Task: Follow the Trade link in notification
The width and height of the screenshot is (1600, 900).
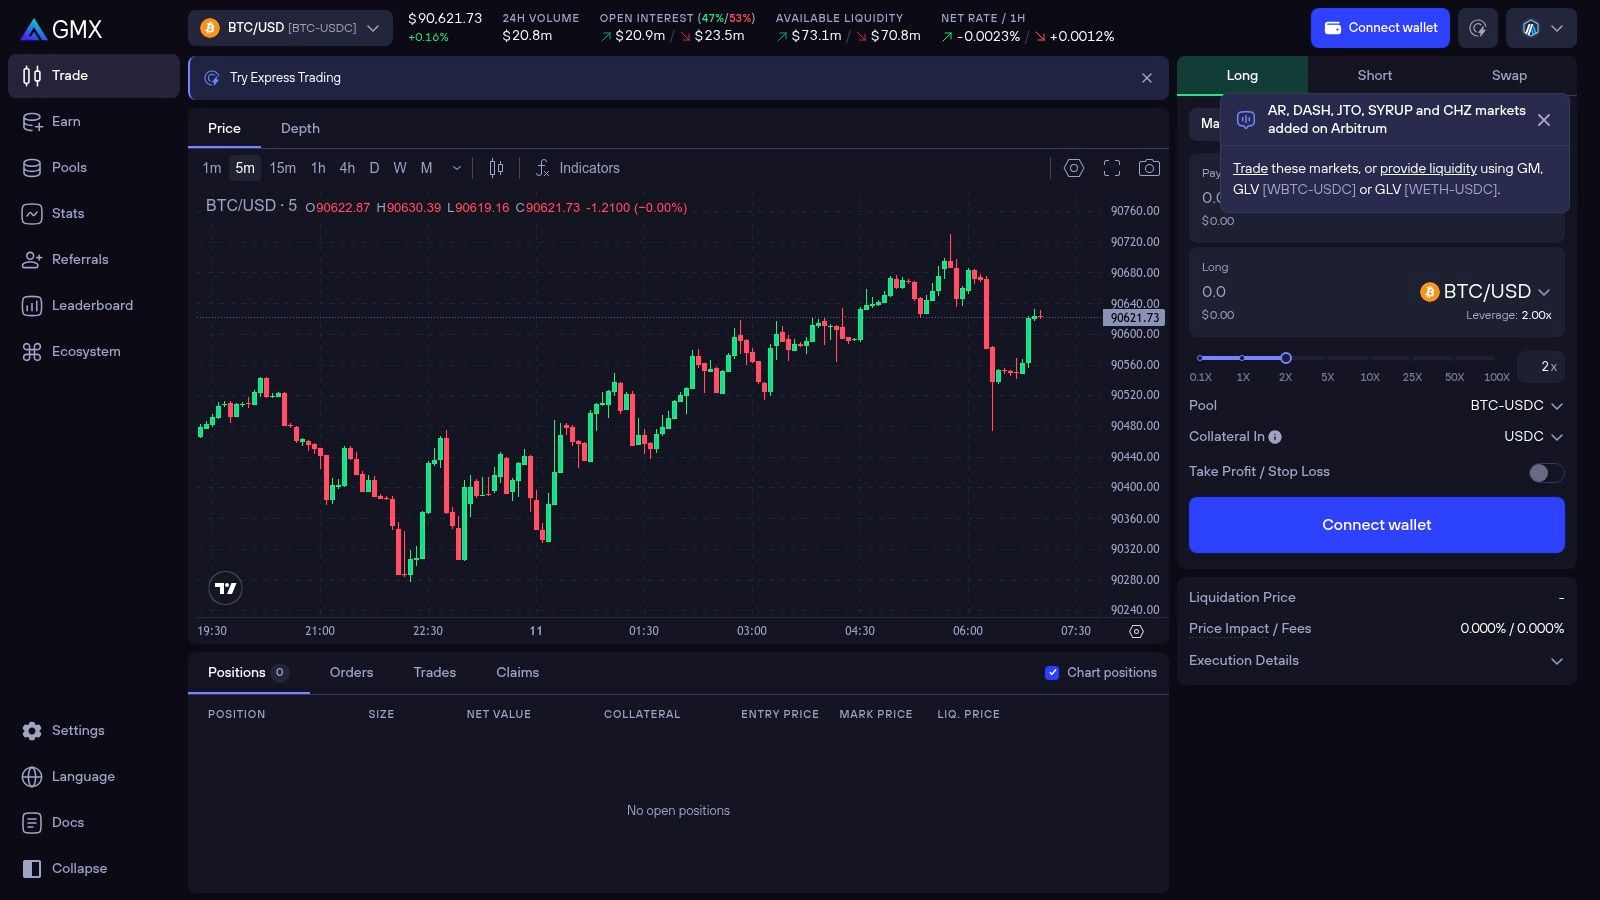Action: click(1250, 169)
